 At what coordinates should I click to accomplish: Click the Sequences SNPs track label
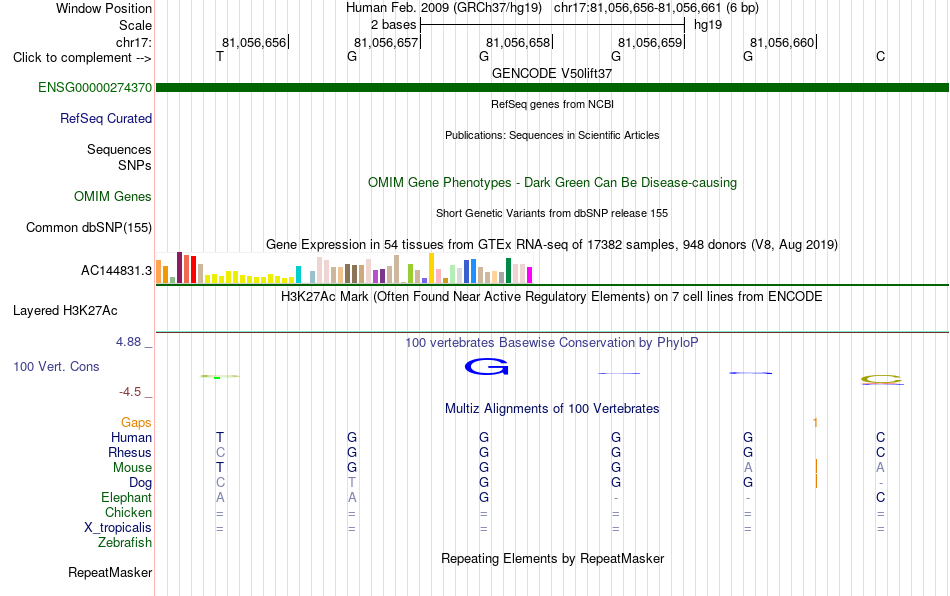pos(119,157)
